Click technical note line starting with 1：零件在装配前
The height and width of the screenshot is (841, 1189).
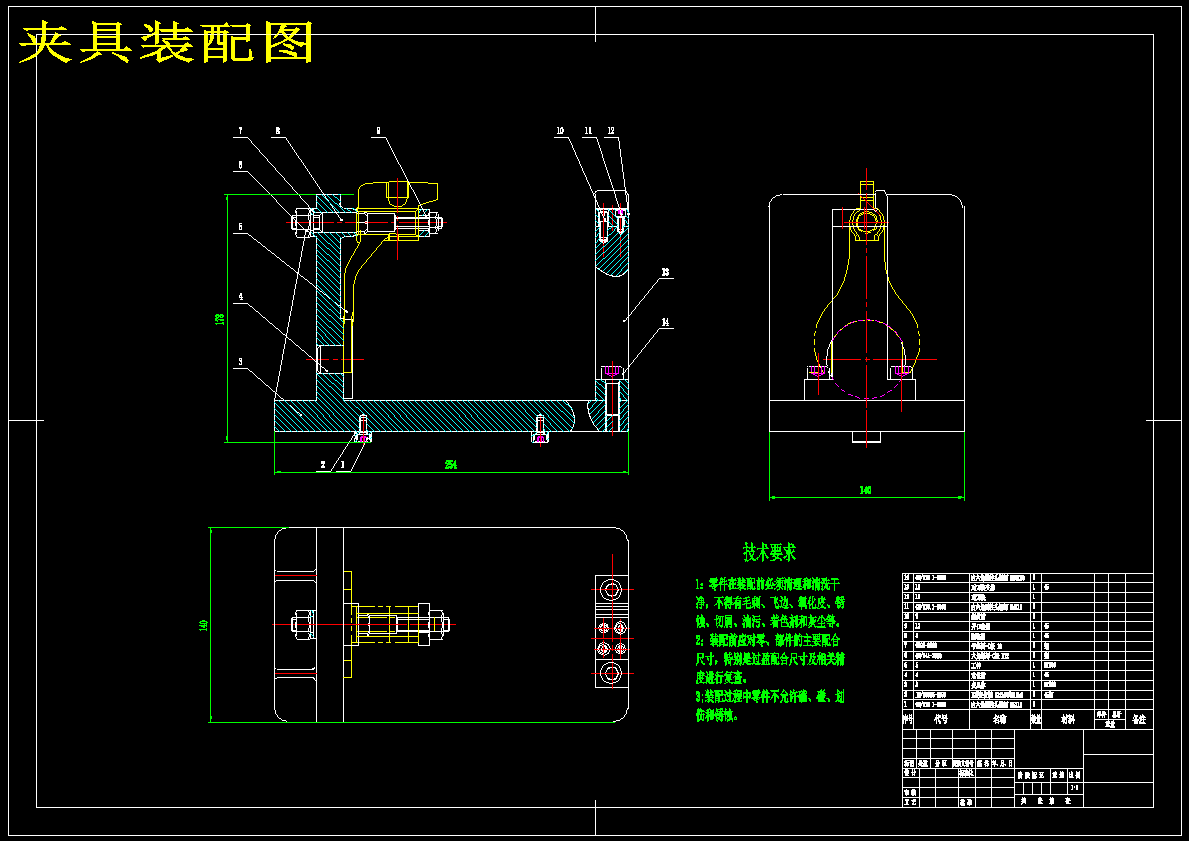click(767, 585)
